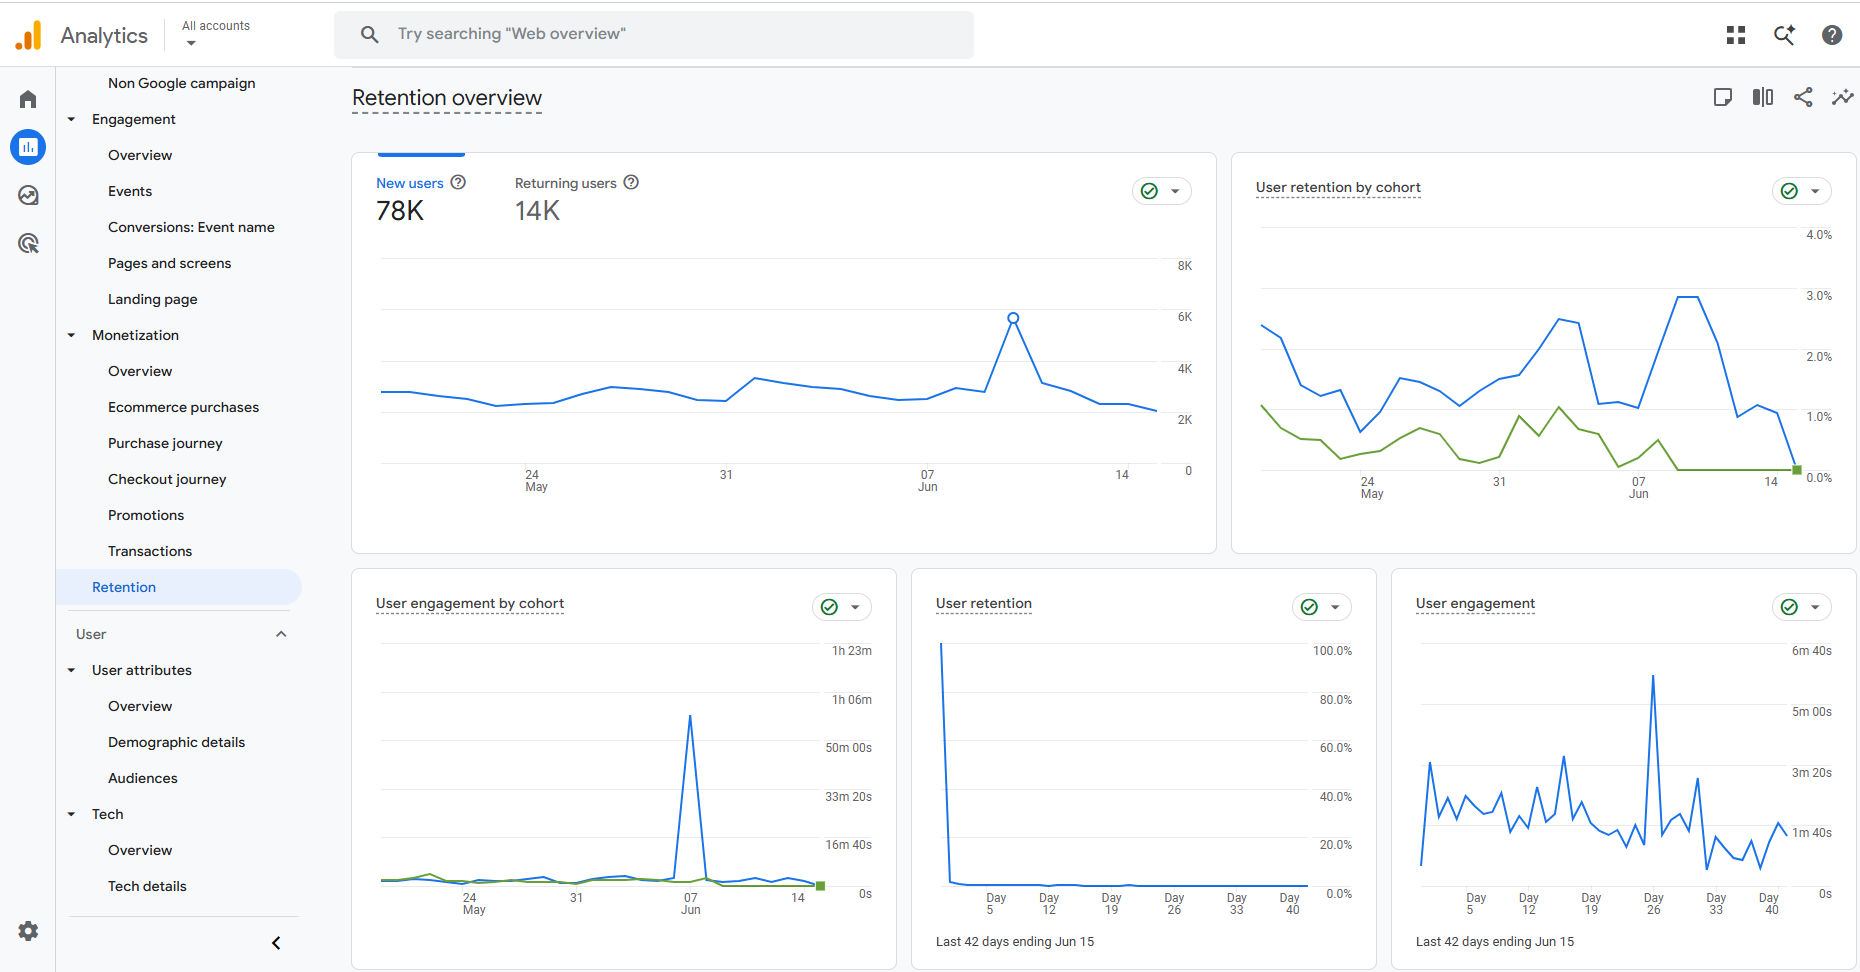Open the Transactions report

pyautogui.click(x=150, y=551)
